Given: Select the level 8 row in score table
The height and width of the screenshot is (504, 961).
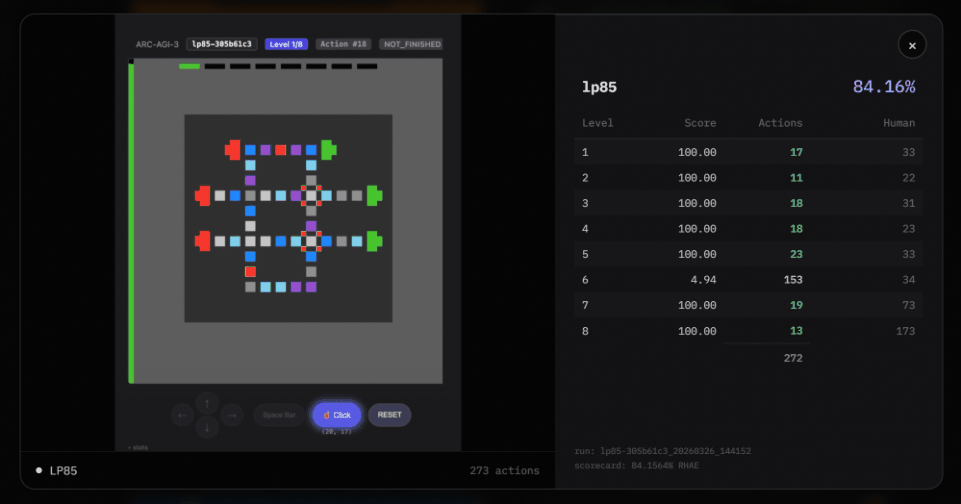Looking at the screenshot, I should 748,331.
